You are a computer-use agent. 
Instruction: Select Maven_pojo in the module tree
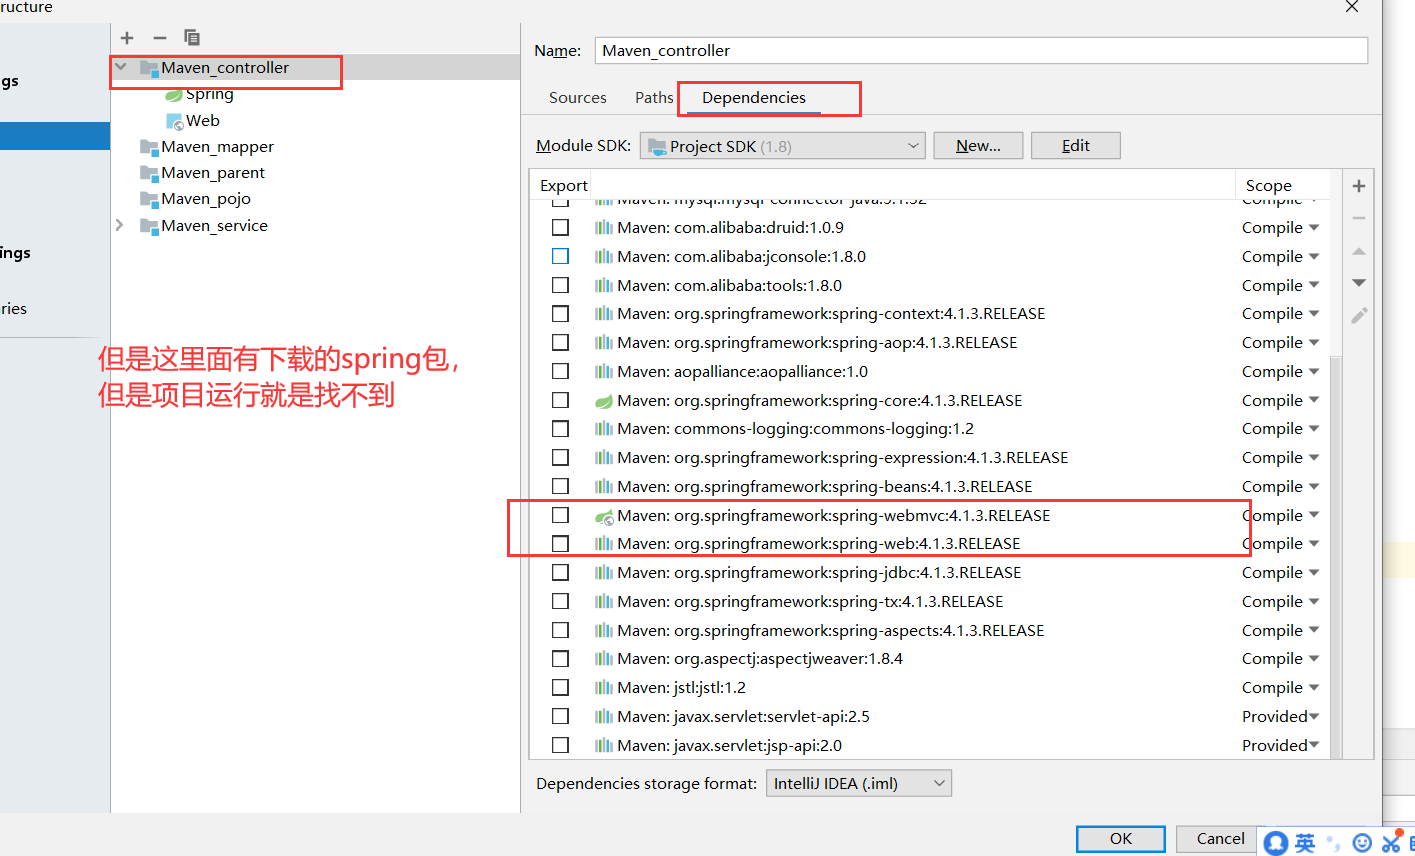tap(206, 199)
